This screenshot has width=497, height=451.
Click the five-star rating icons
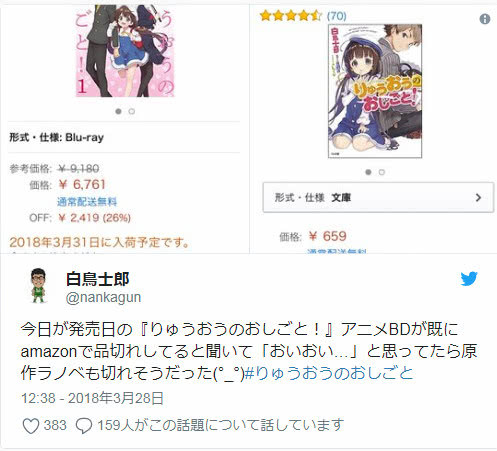(x=291, y=16)
